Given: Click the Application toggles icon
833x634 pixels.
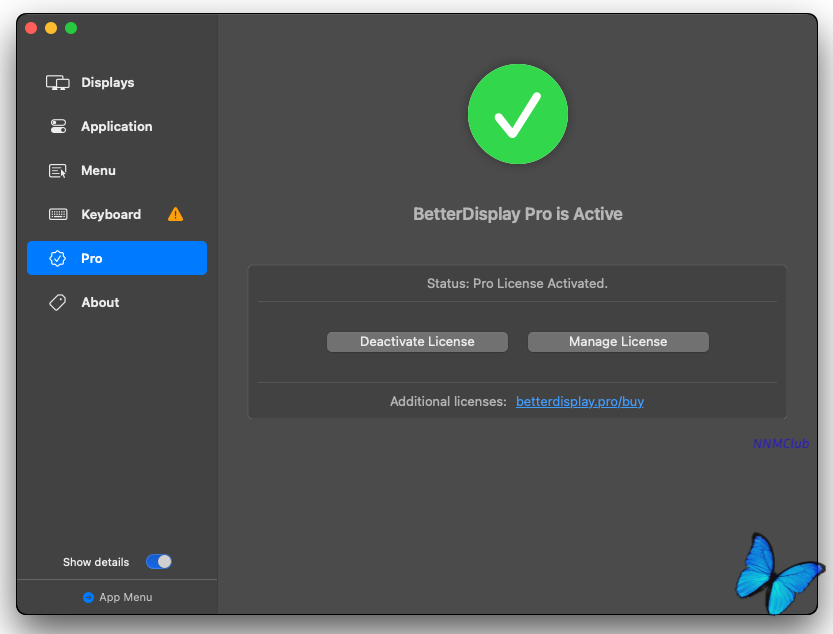Looking at the screenshot, I should pos(58,126).
